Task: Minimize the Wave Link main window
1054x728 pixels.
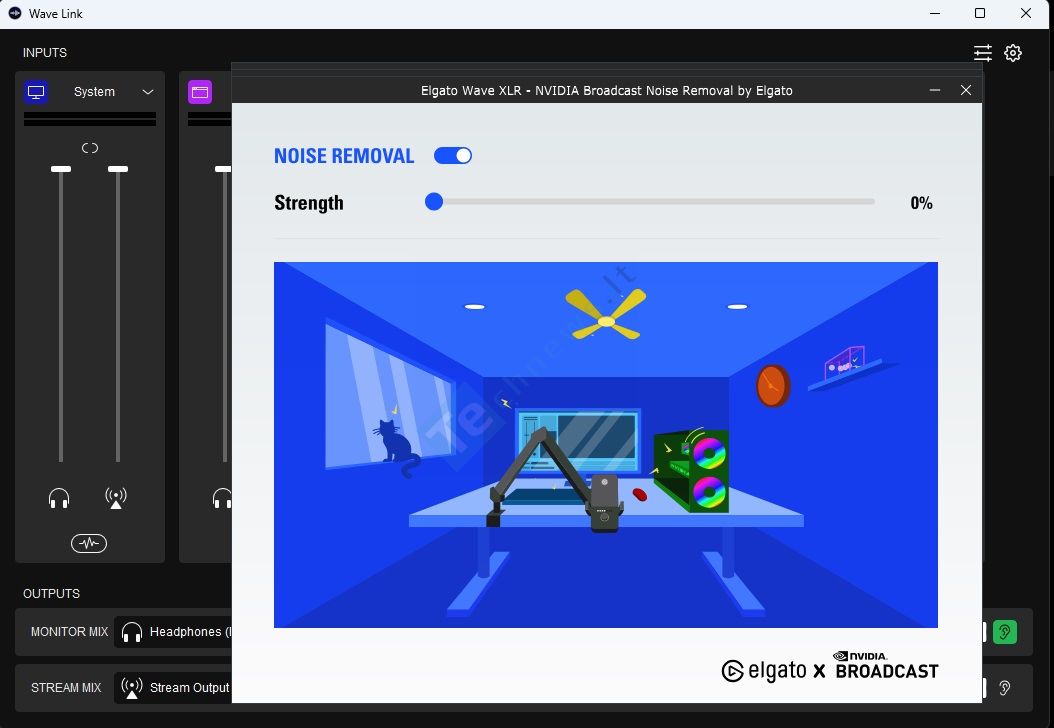Action: [x=935, y=13]
